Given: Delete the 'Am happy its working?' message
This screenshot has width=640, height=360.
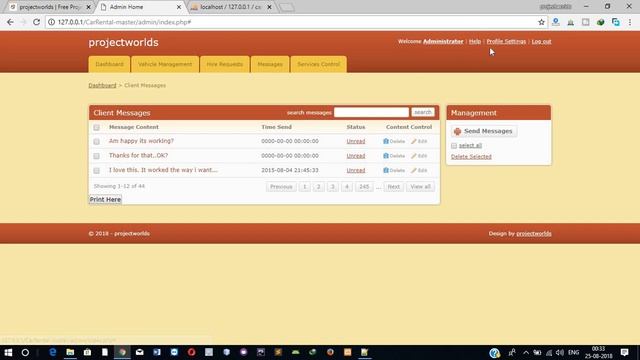Looking at the screenshot, I should tap(394, 141).
